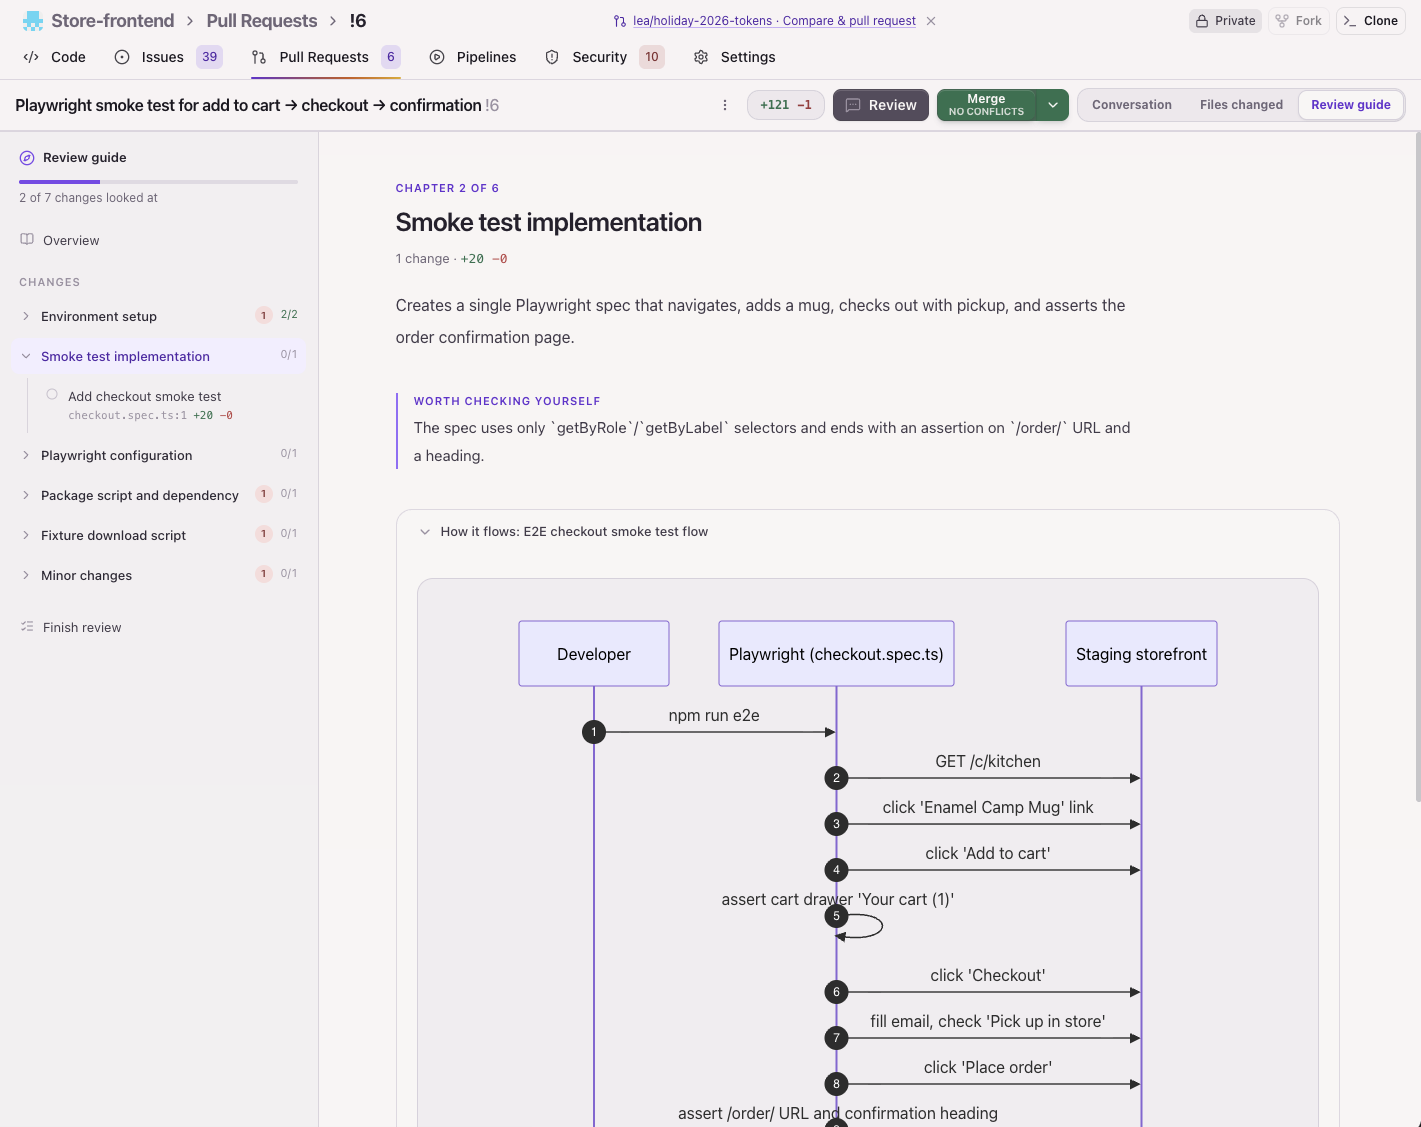Click the Playwright (checkout.spec.ts) participant box
The width and height of the screenshot is (1421, 1127).
(836, 654)
